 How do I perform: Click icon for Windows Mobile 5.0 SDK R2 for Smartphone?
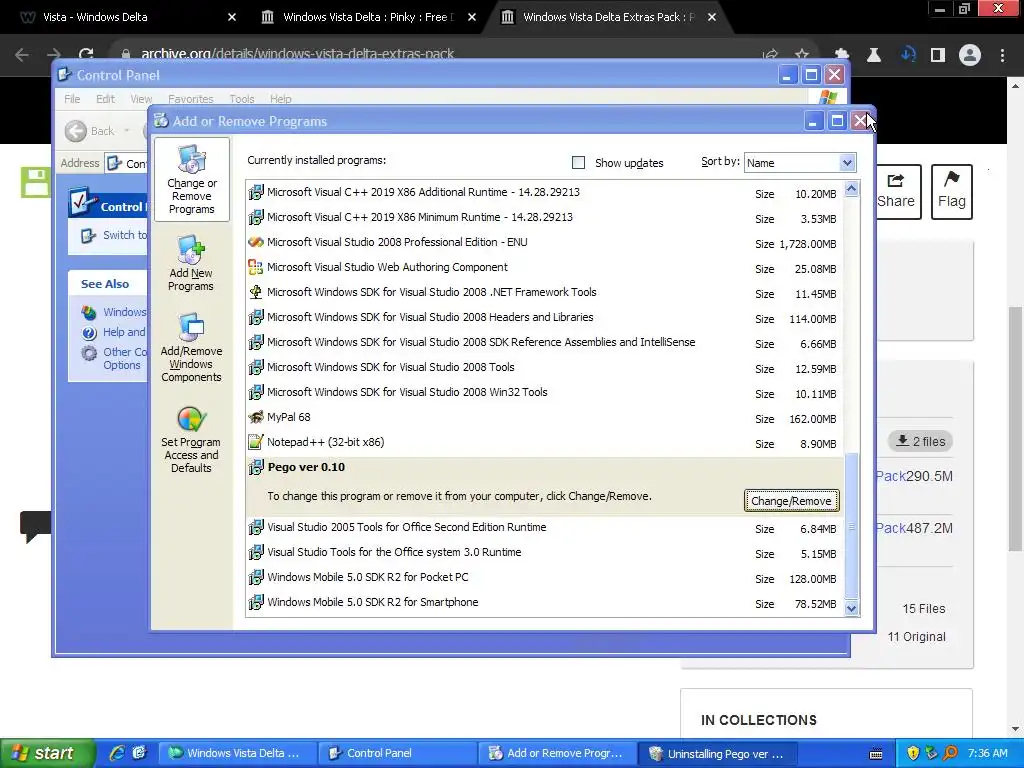(x=256, y=602)
